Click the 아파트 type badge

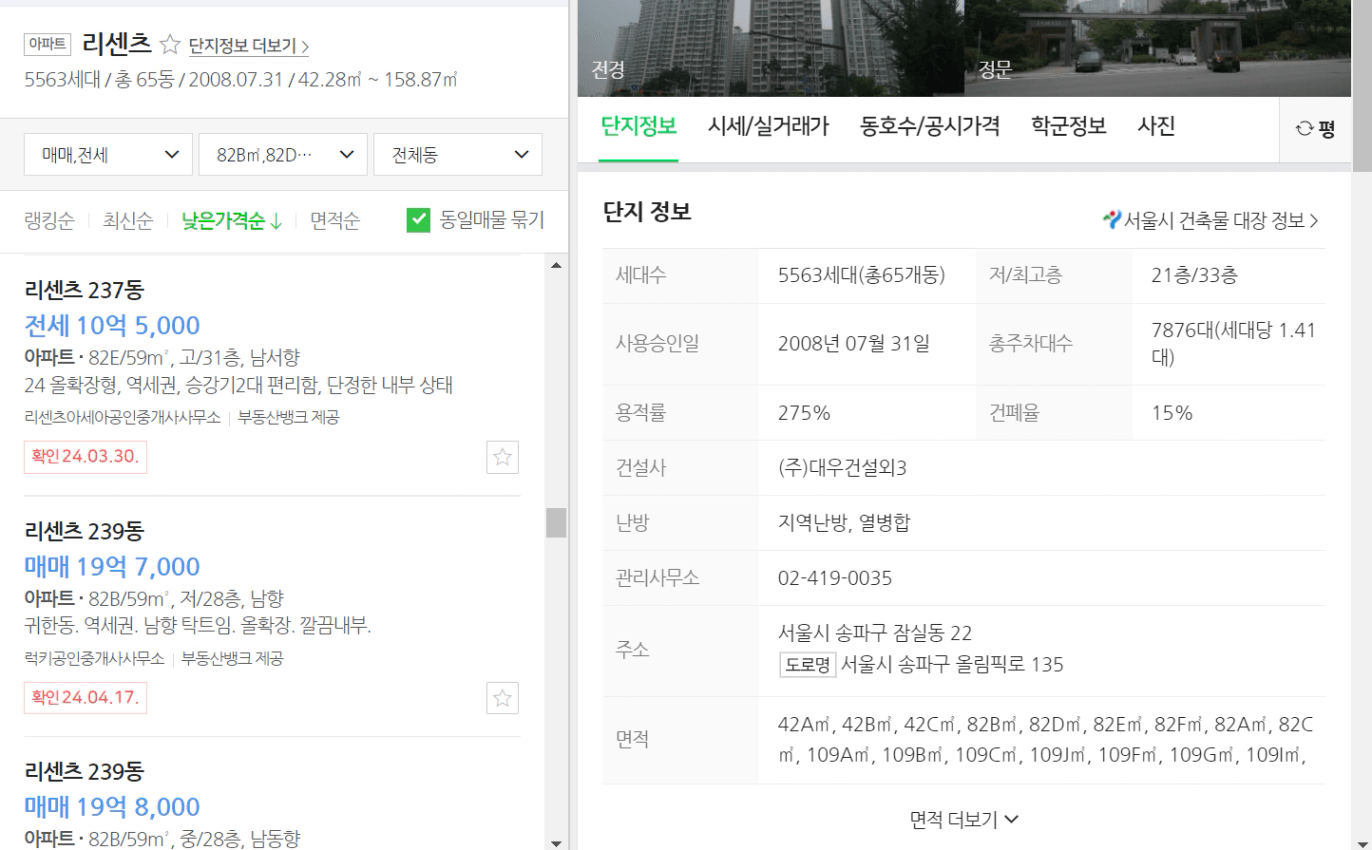coord(47,44)
